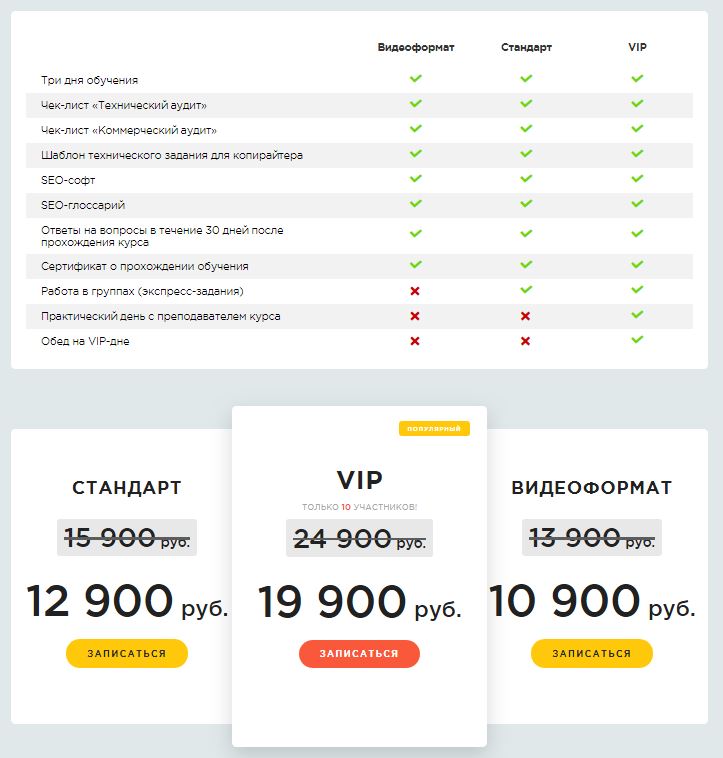Click the yellow Популярный badge
Image resolution: width=723 pixels, height=758 pixels.
coord(434,429)
